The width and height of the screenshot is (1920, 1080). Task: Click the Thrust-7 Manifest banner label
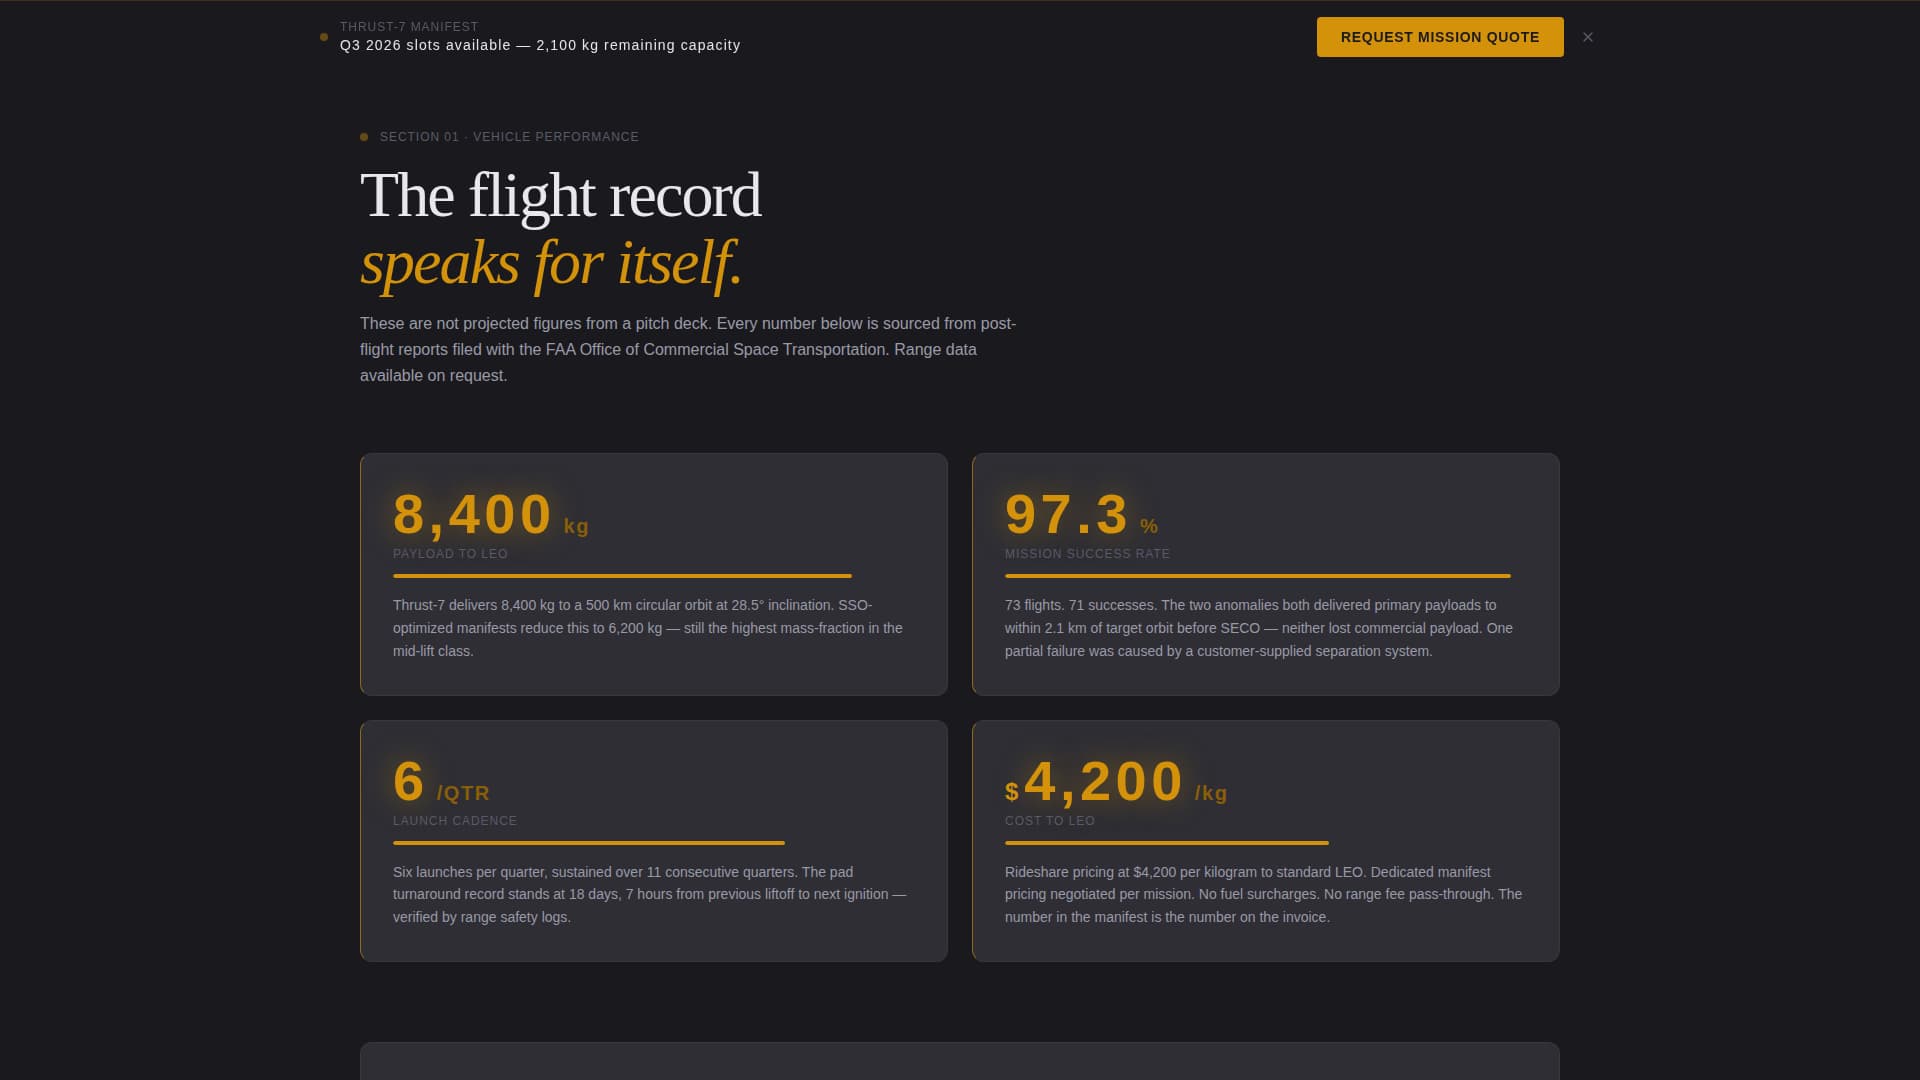tap(409, 27)
